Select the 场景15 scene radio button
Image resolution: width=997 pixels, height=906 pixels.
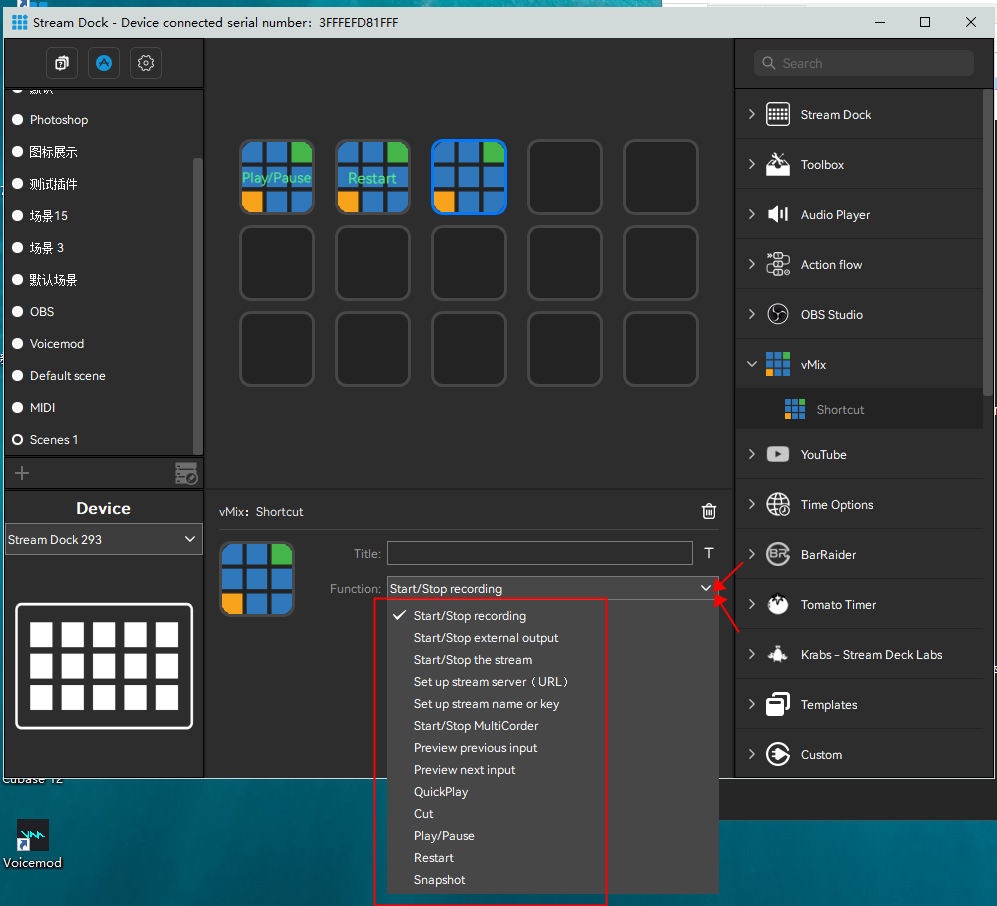18,216
